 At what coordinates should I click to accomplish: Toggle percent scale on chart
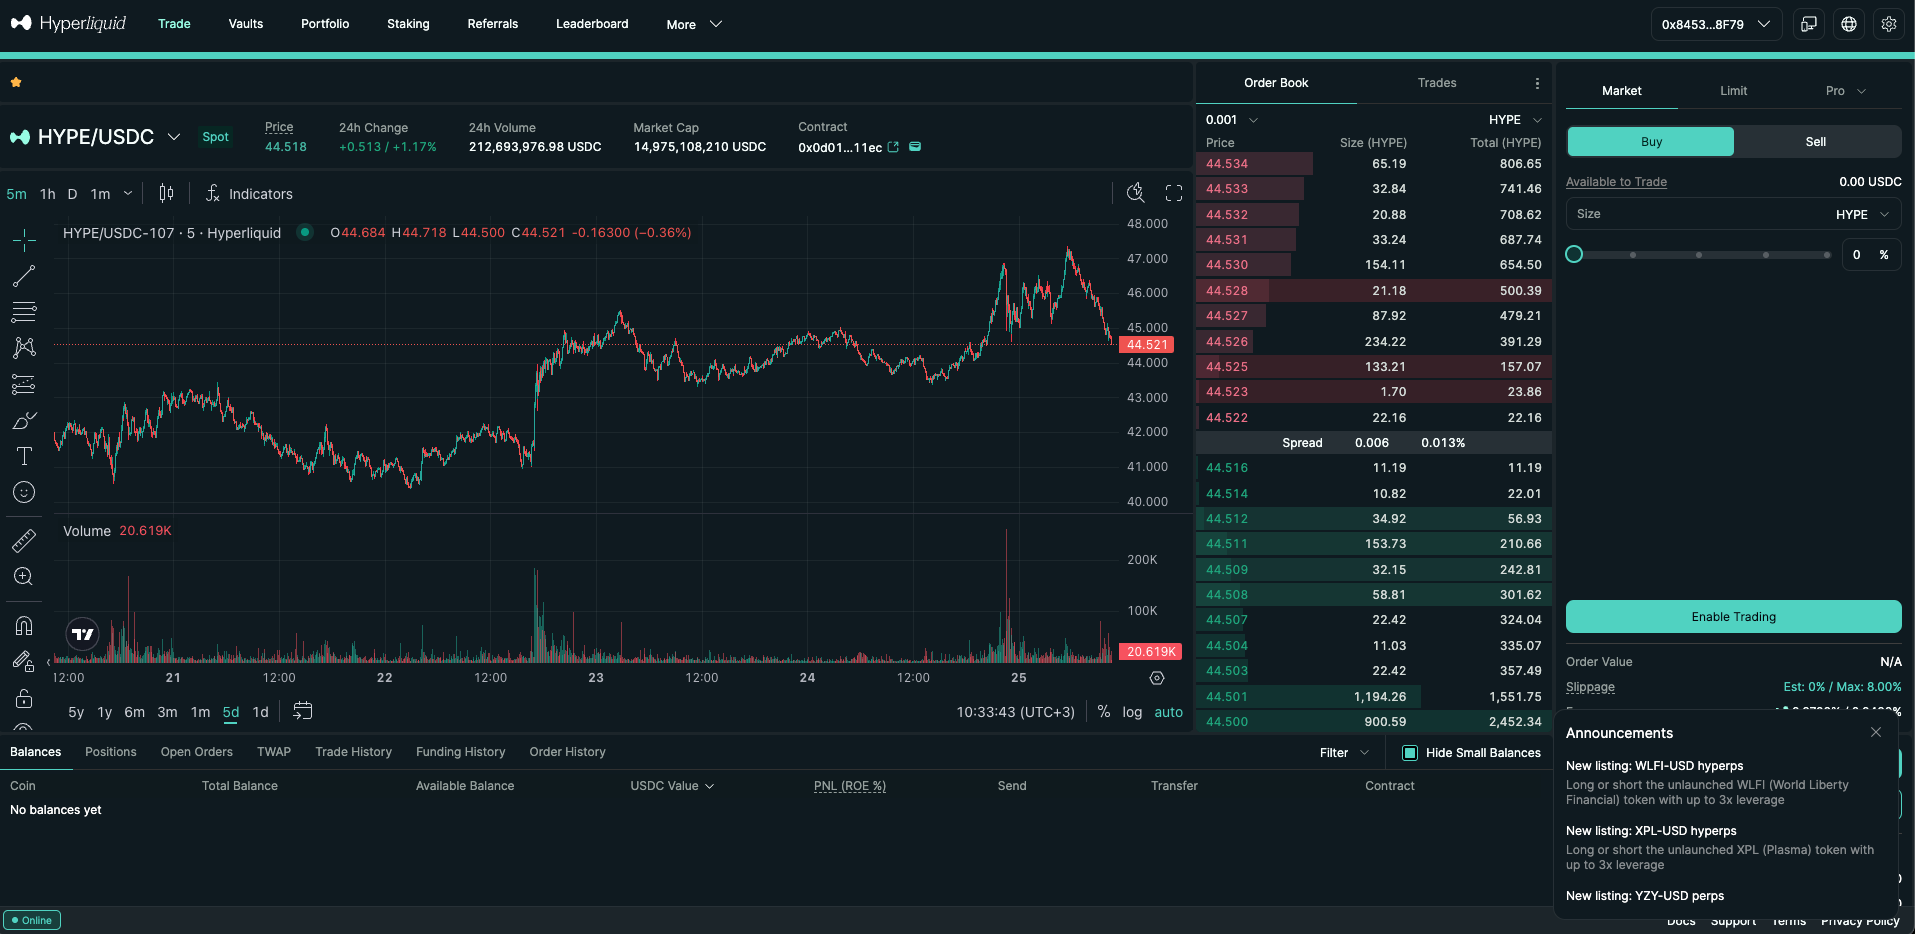tap(1104, 712)
